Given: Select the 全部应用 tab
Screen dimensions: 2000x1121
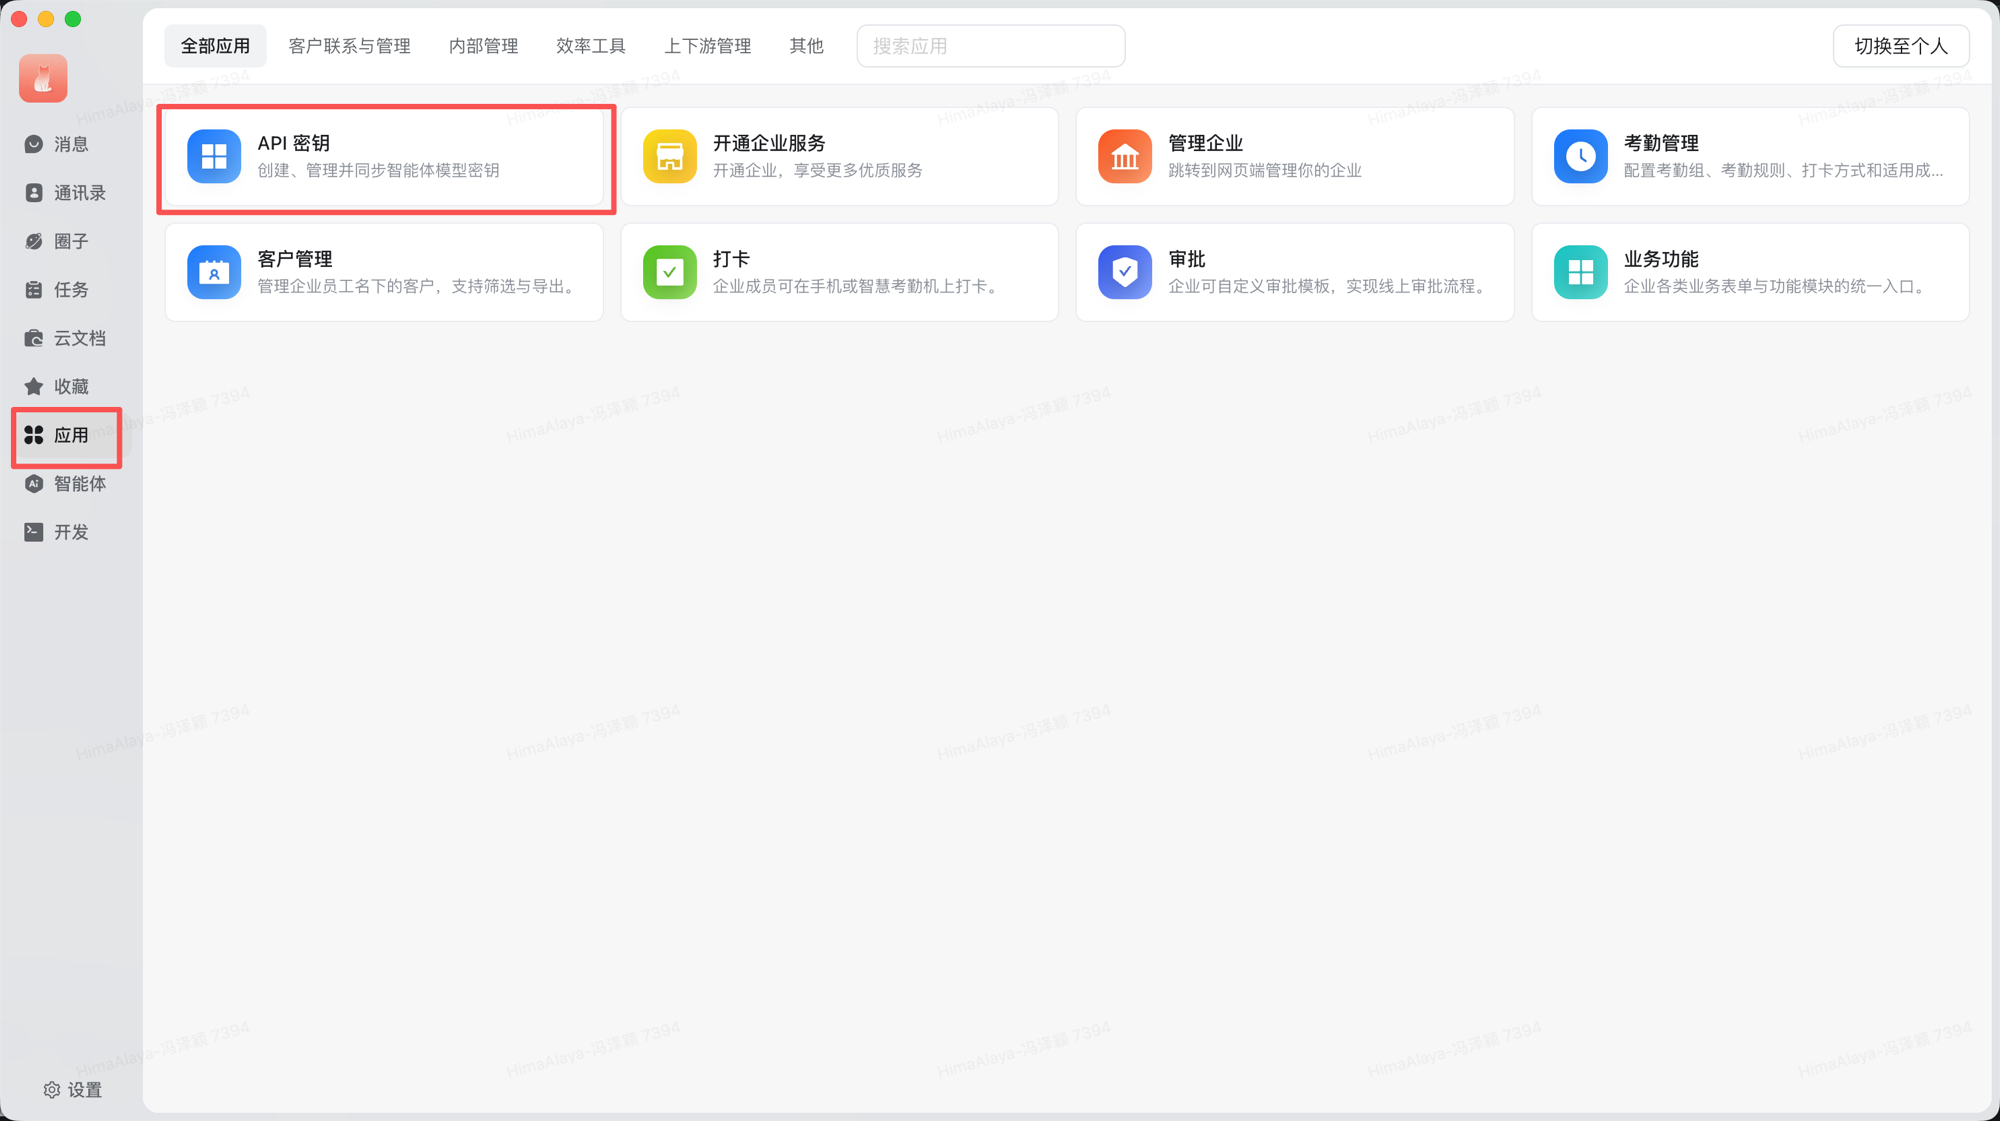Looking at the screenshot, I should tap(215, 46).
